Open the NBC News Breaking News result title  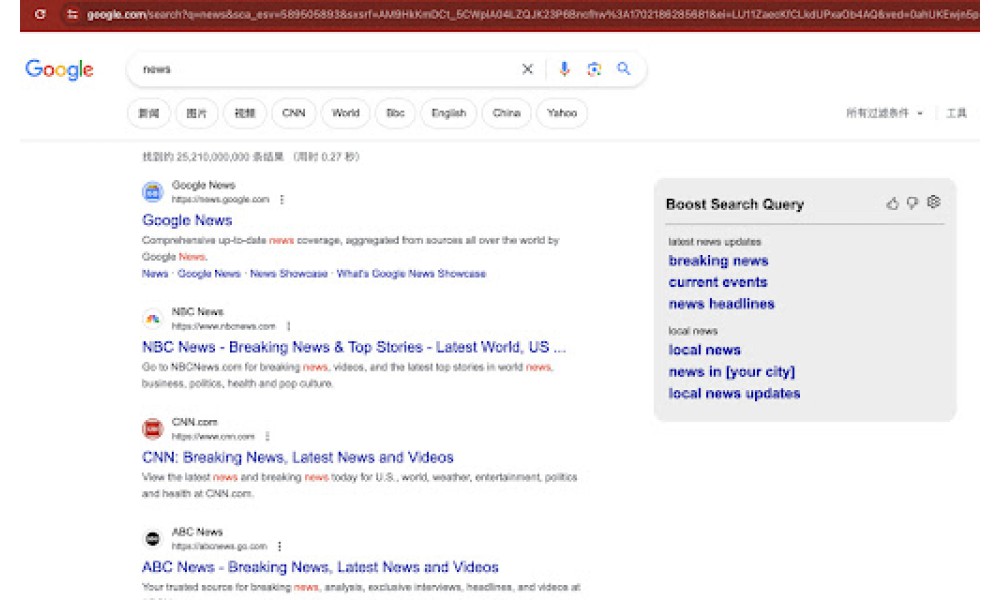pyautogui.click(x=353, y=347)
